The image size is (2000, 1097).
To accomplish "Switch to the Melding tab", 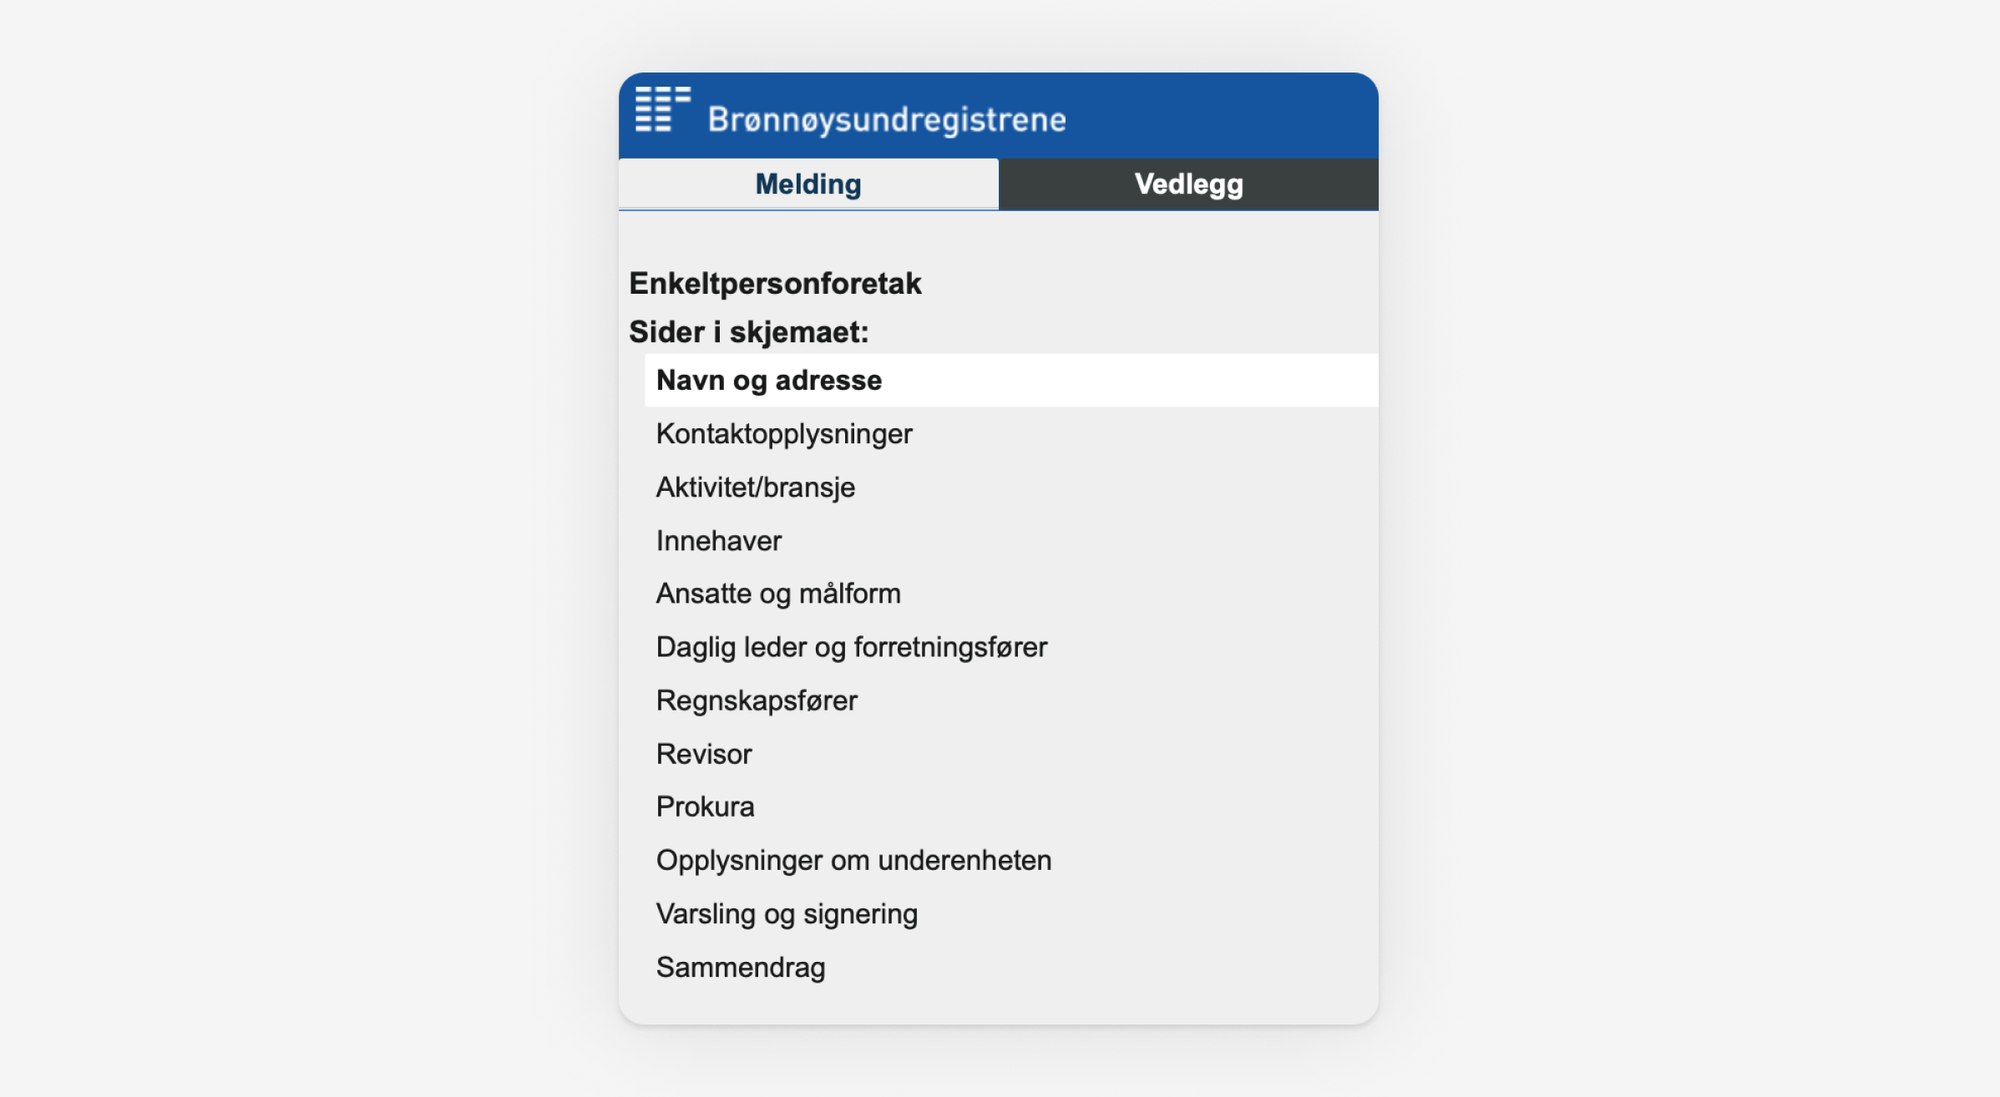I will [807, 184].
